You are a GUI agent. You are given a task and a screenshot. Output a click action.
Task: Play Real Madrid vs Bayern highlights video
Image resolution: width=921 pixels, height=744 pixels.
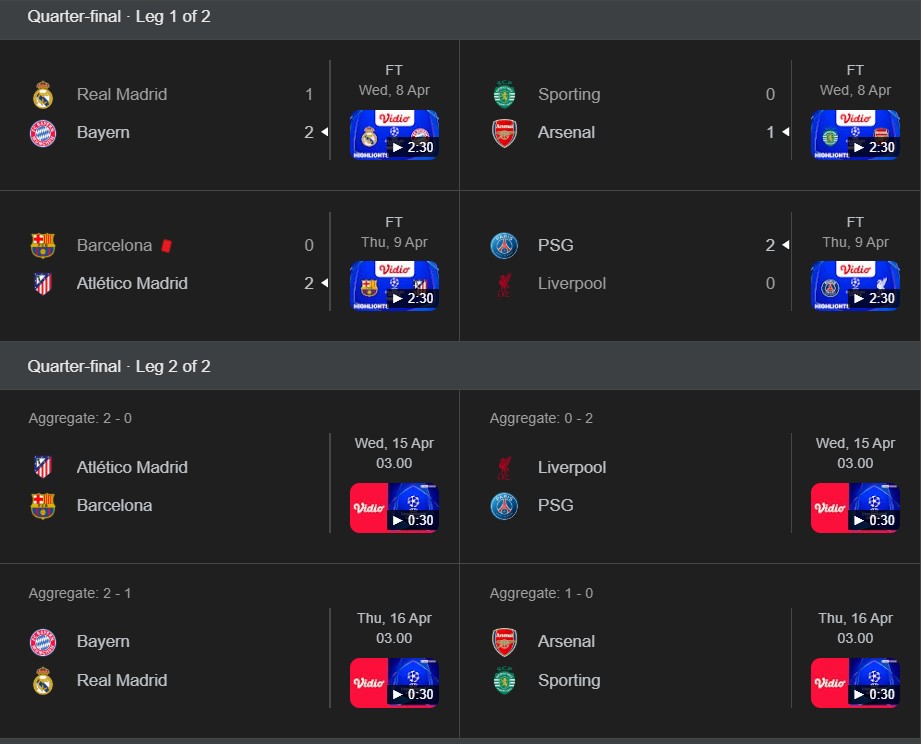pyautogui.click(x=394, y=135)
